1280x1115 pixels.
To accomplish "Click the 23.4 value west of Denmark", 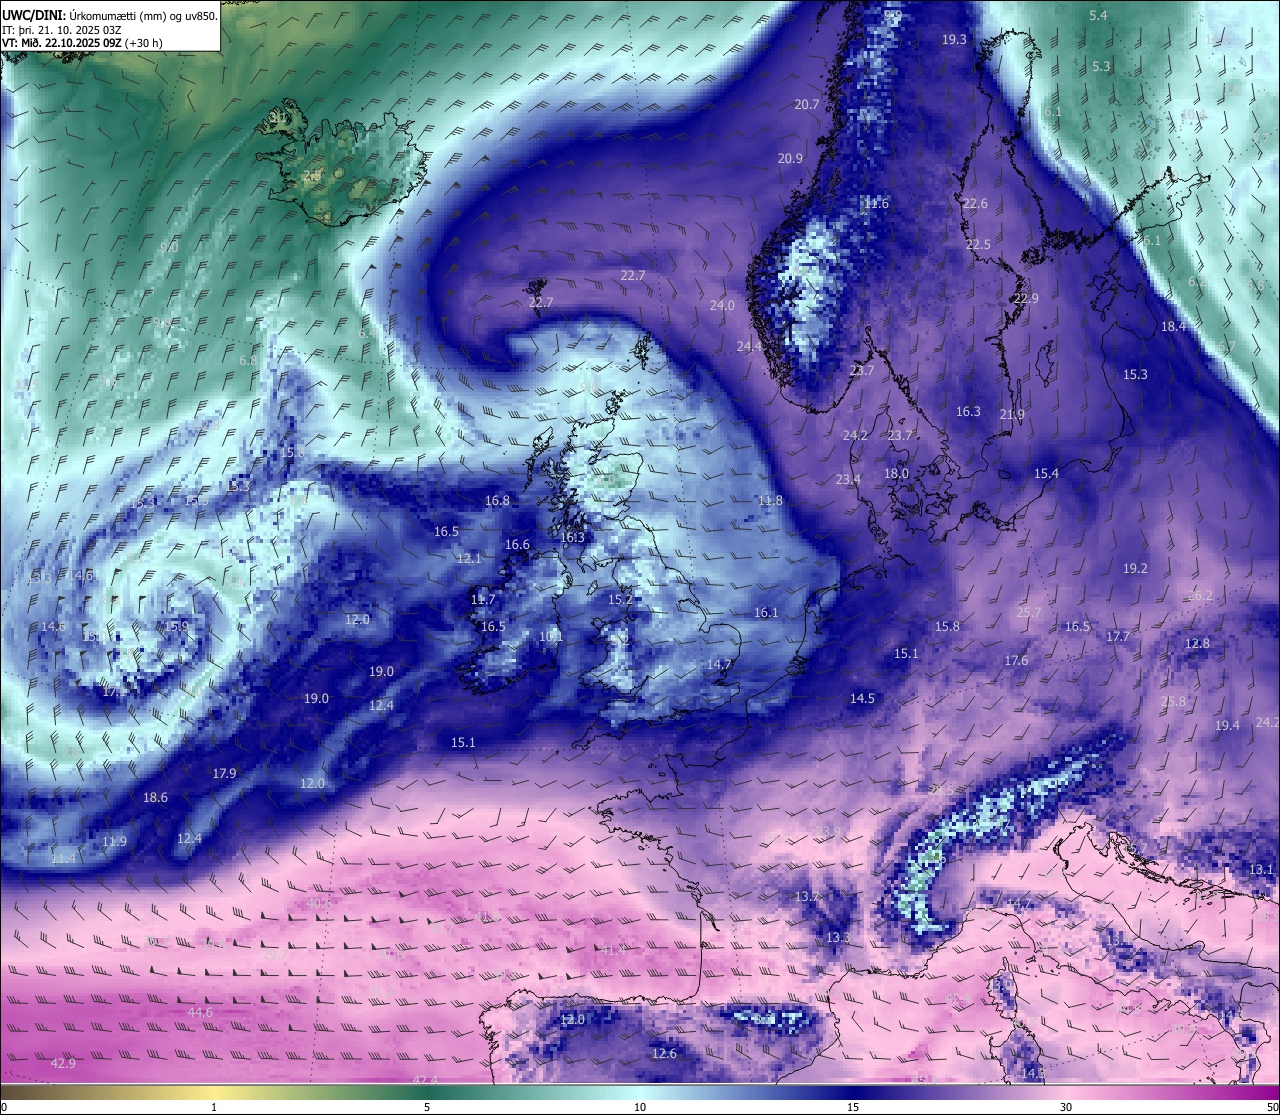I will point(848,479).
